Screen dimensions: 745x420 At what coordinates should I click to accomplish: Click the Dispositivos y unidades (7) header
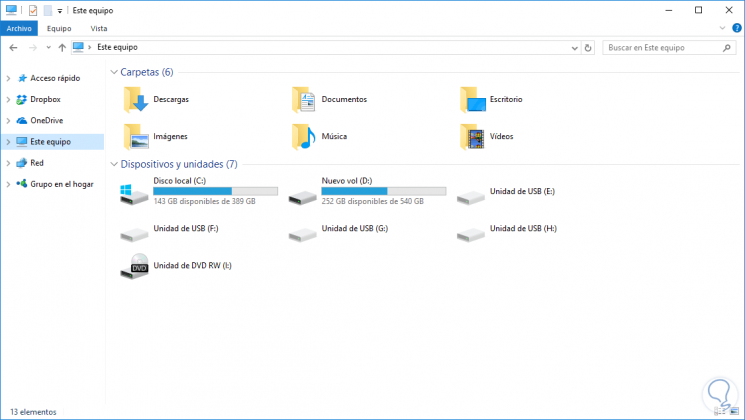coord(179,164)
